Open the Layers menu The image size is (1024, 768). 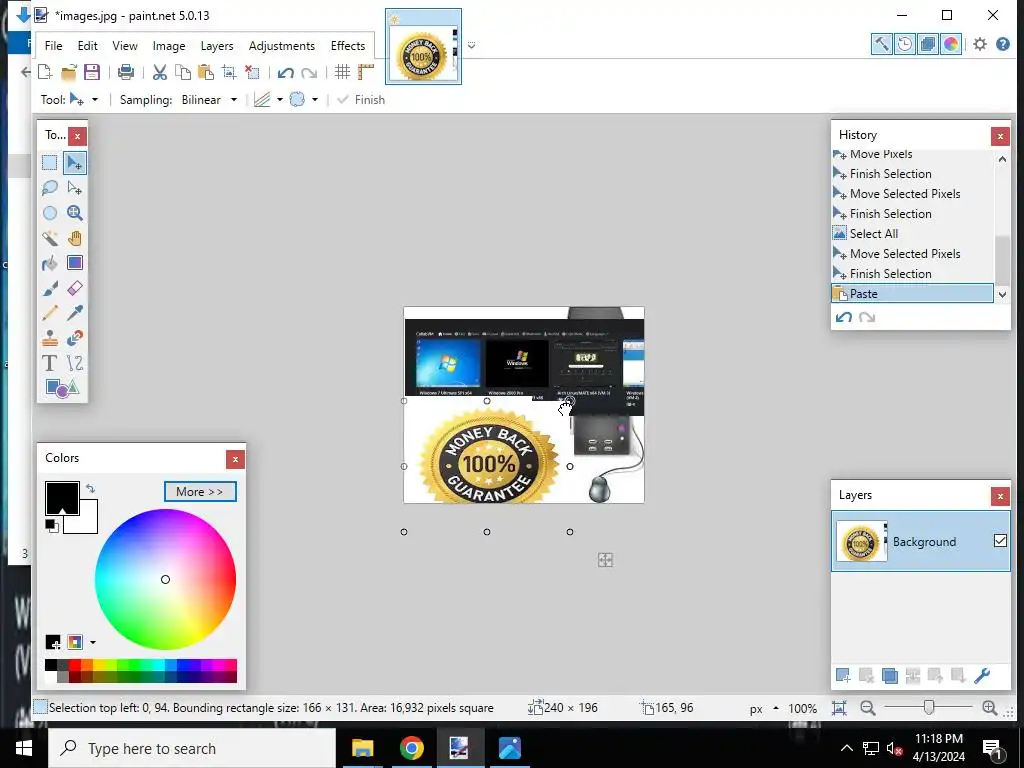(x=217, y=46)
